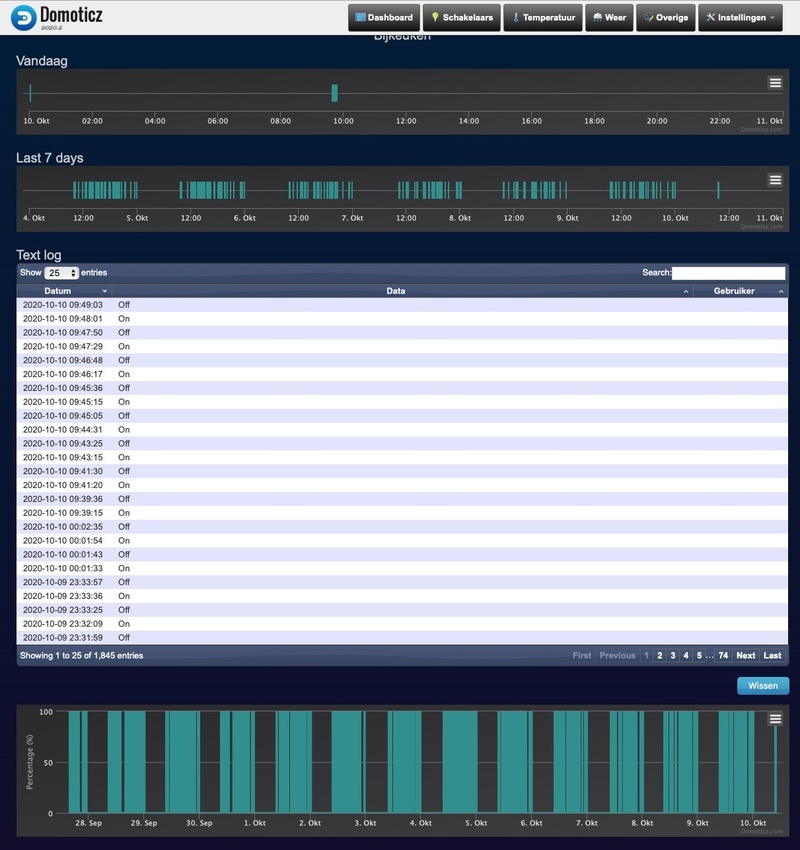This screenshot has width=800, height=850.
Task: Switch to the Weer tab
Action: tap(609, 17)
